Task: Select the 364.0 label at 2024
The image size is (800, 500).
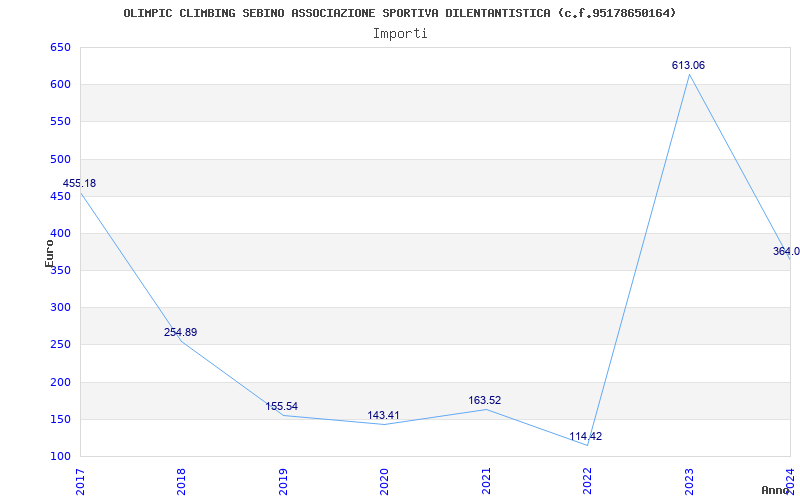Action: 786,252
